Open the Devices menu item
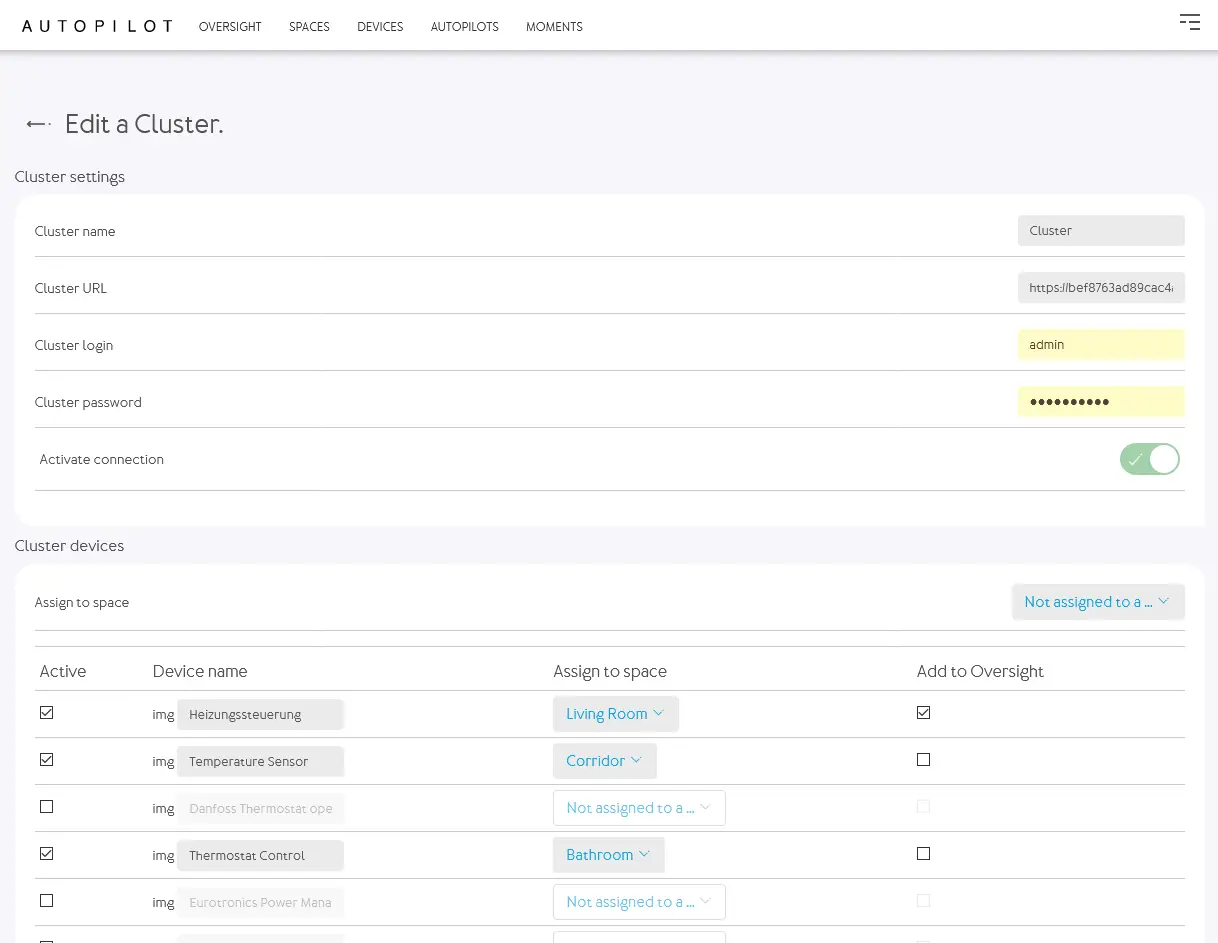 pos(380,27)
